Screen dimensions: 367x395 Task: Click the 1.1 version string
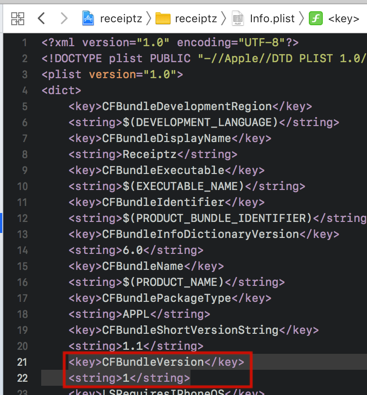pyautogui.click(x=133, y=346)
